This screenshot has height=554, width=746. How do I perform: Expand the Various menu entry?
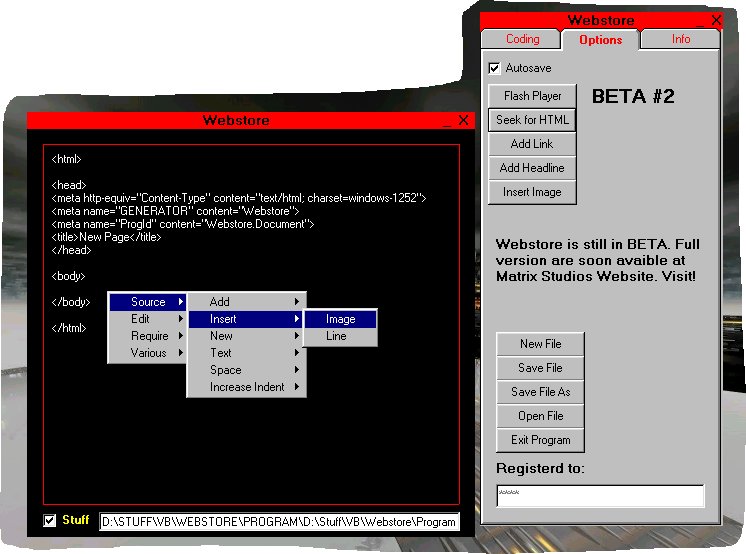click(148, 353)
